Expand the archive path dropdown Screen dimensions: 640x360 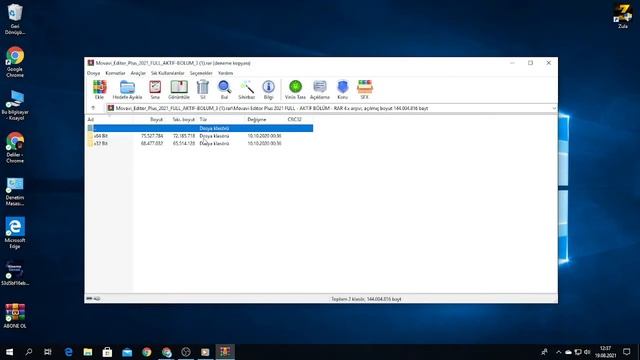pos(553,109)
